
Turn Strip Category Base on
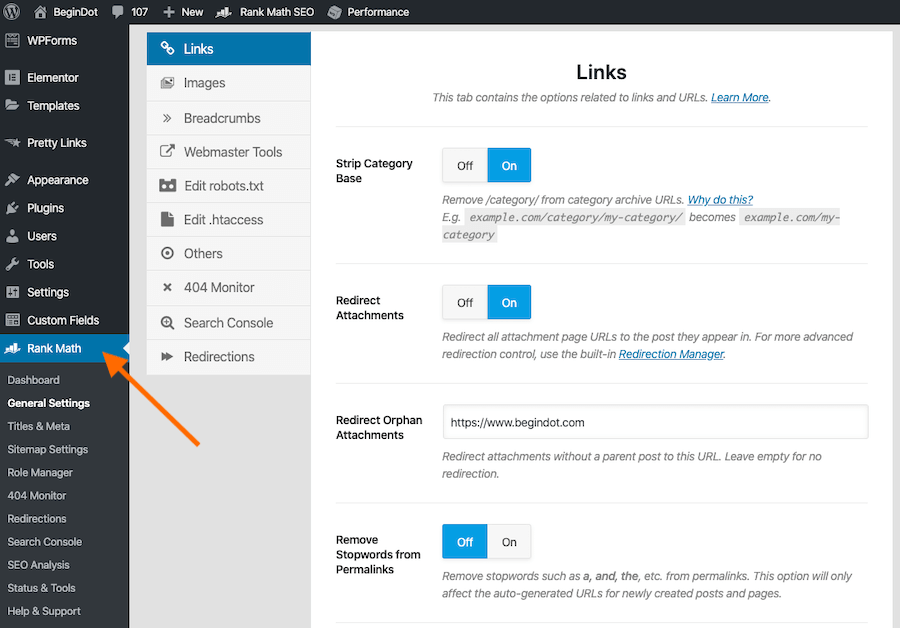click(x=509, y=165)
